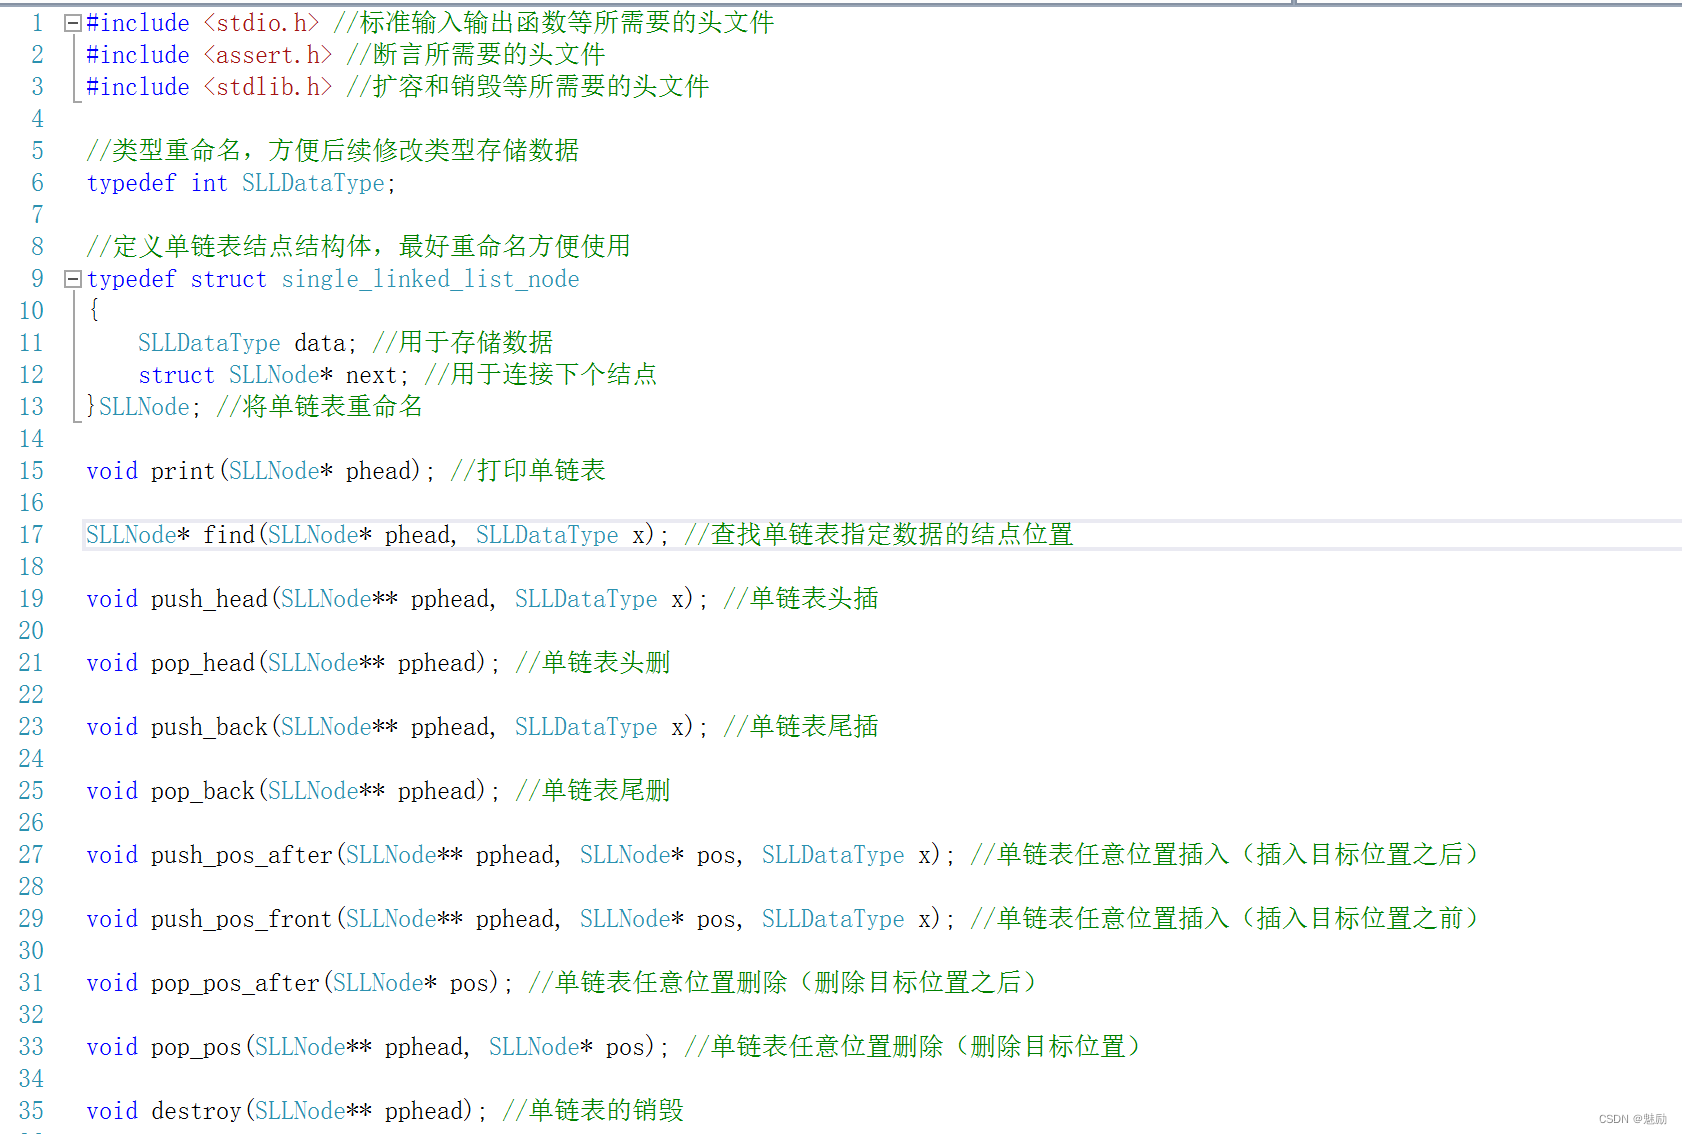
Task: Click line number 17 in the gutter
Action: point(31,535)
